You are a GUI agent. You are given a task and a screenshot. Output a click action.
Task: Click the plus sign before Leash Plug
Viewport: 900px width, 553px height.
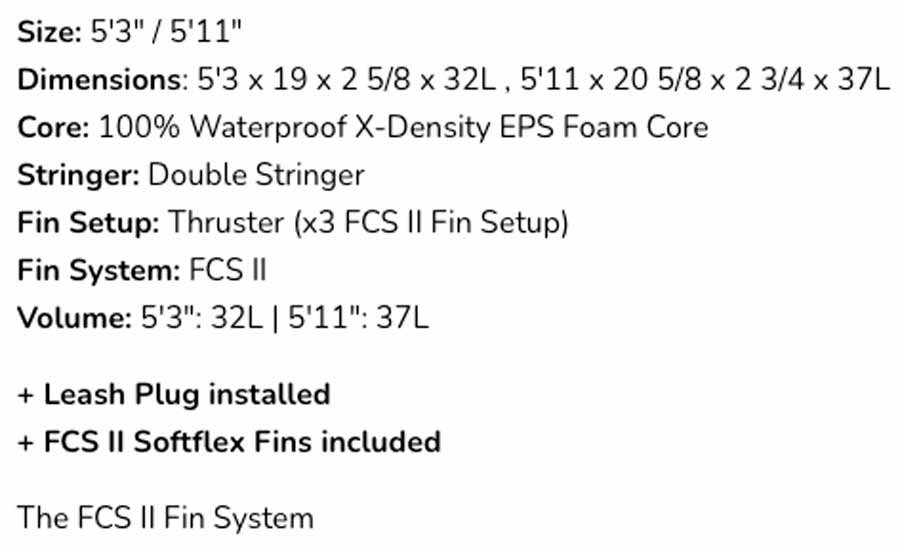(25, 396)
